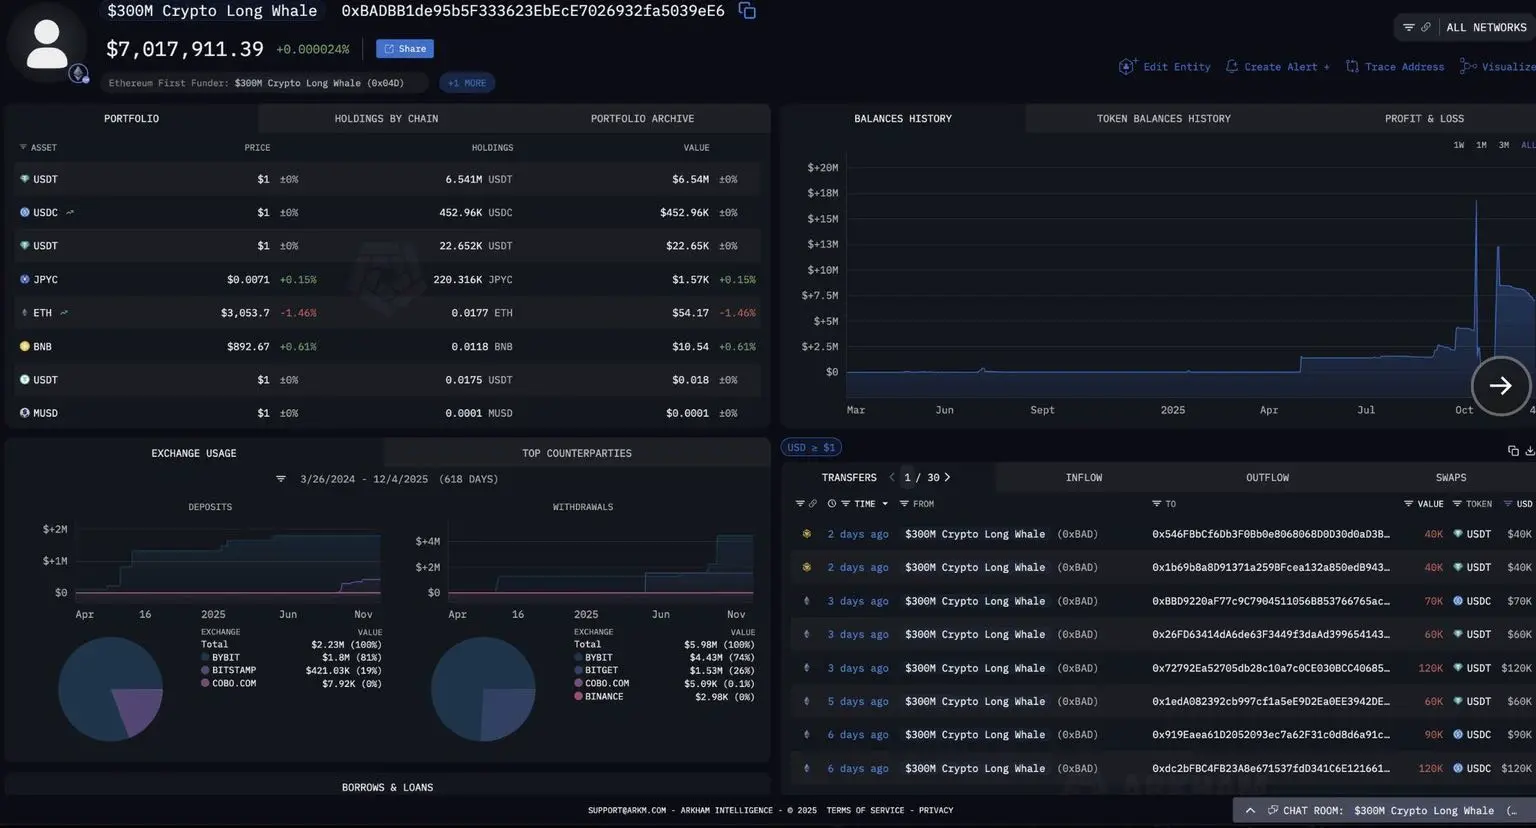
Task: Open the date range filter icon in Exchange Usage
Action: [281, 479]
